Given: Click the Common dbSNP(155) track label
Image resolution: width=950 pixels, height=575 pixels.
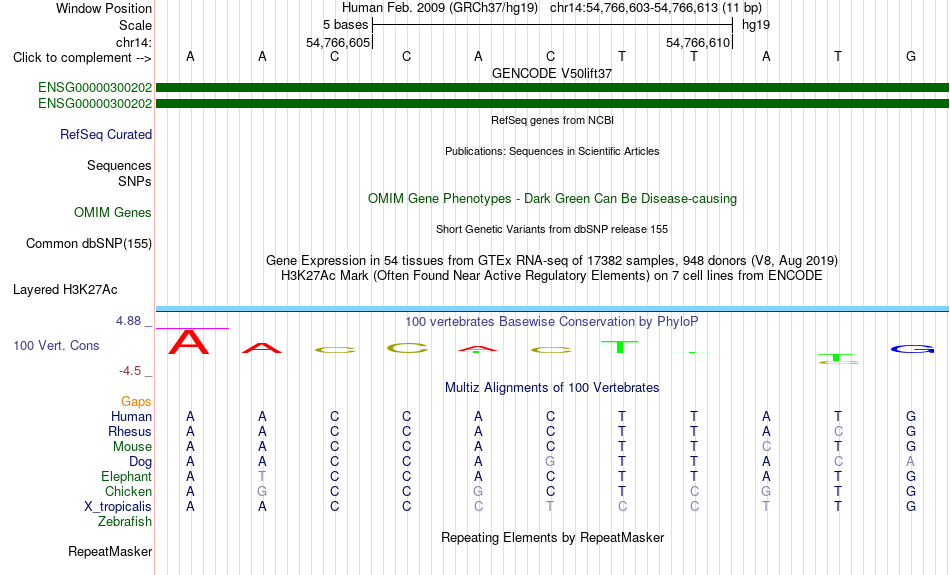Looking at the screenshot, I should coord(88,244).
